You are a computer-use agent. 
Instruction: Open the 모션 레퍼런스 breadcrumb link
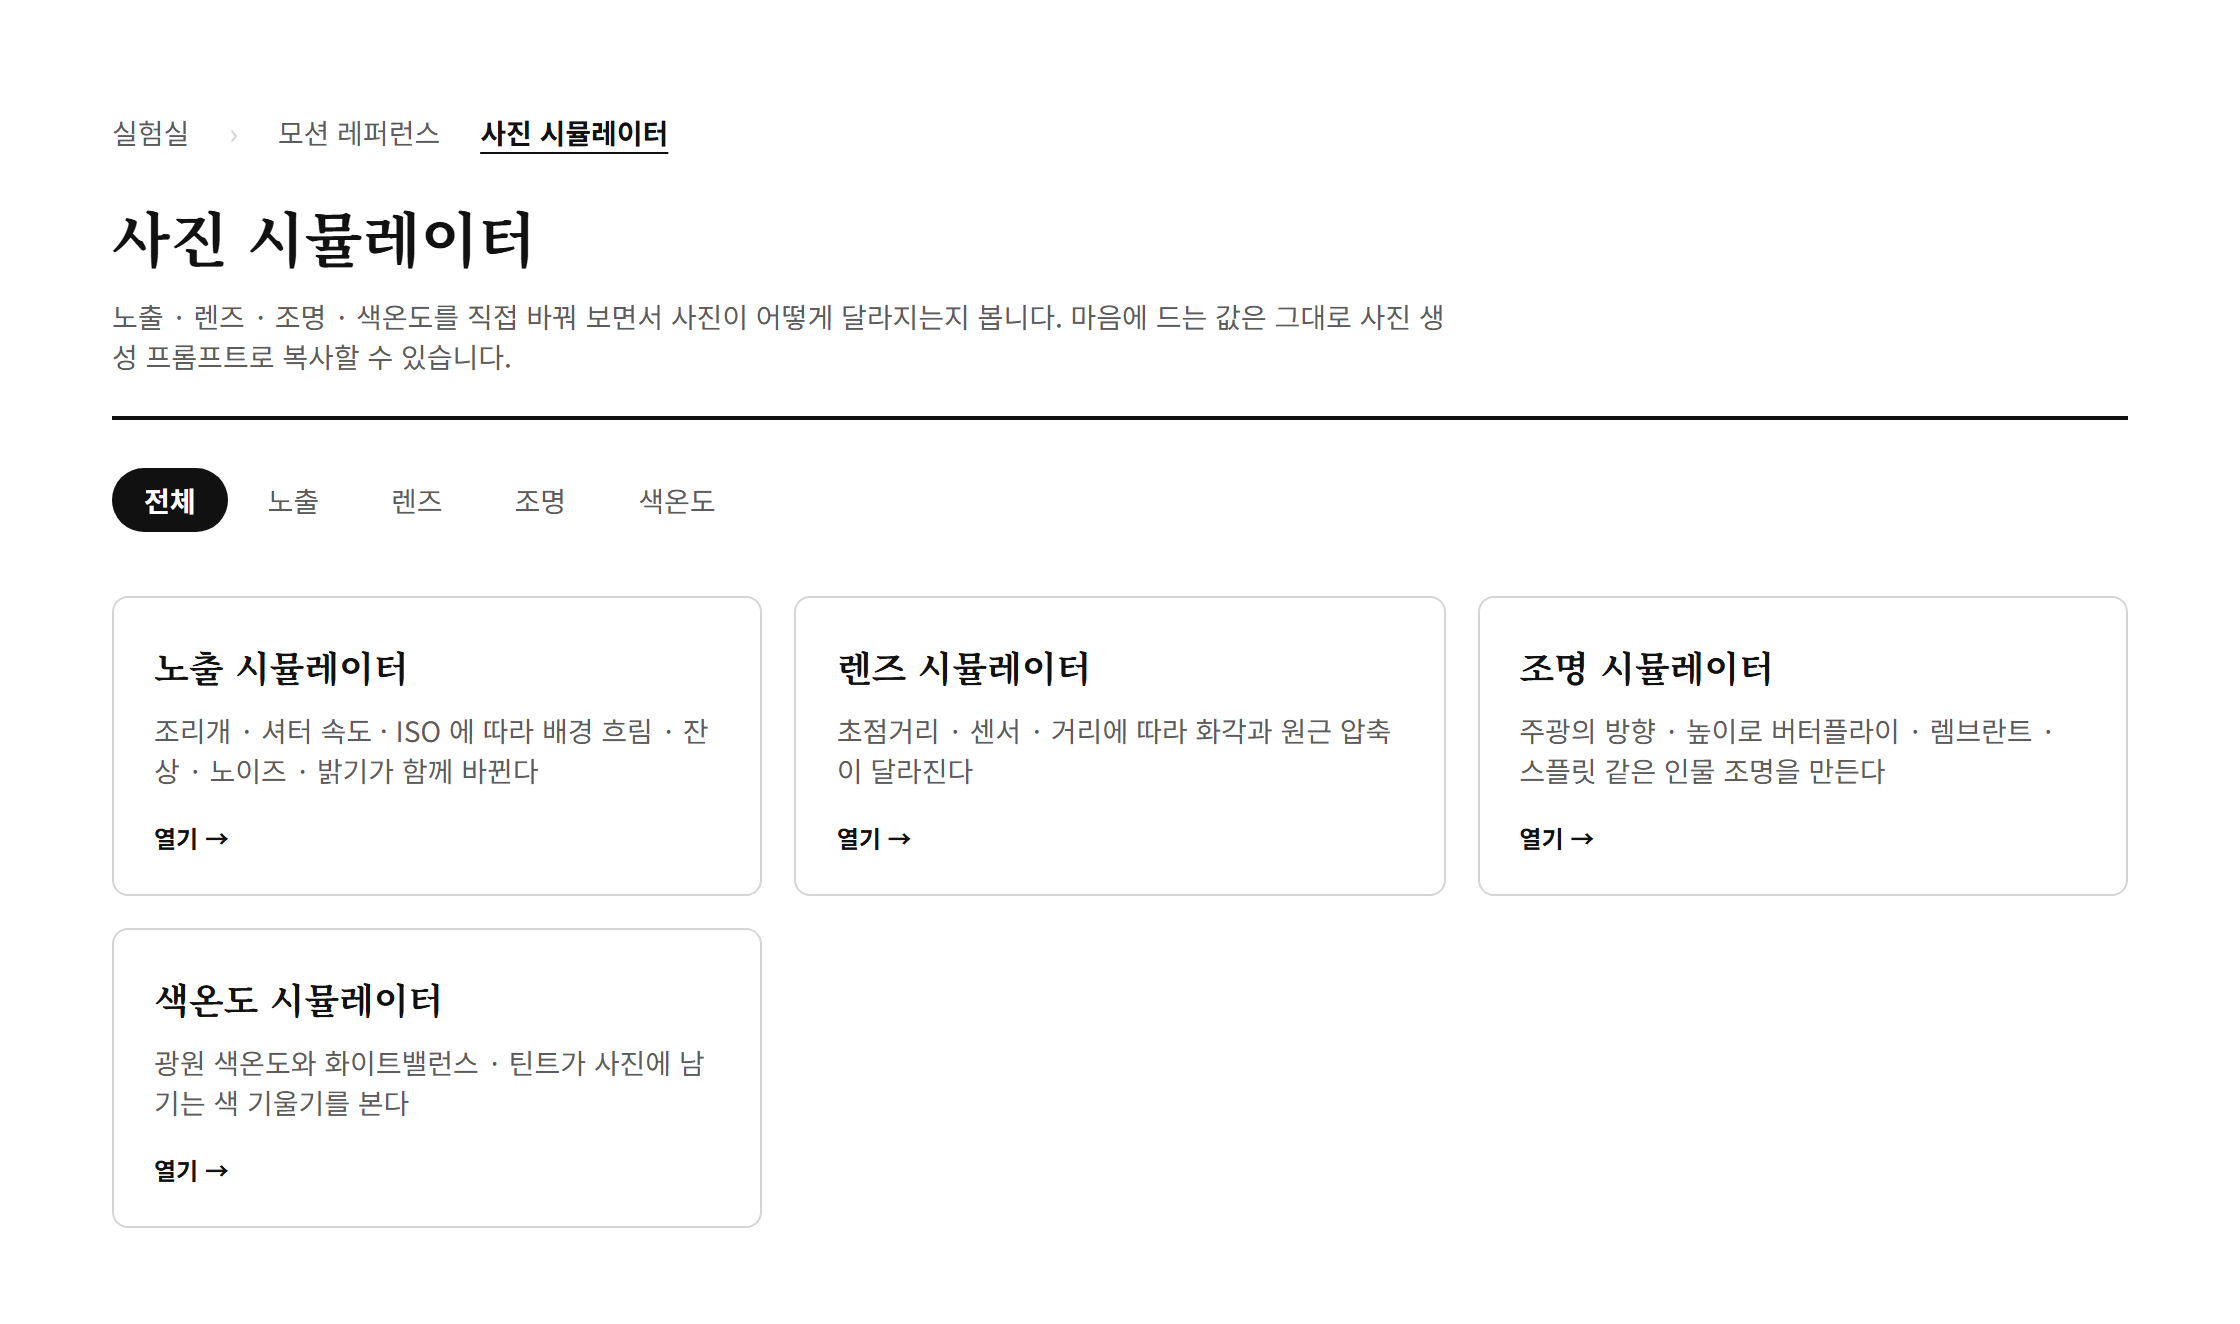[x=358, y=133]
